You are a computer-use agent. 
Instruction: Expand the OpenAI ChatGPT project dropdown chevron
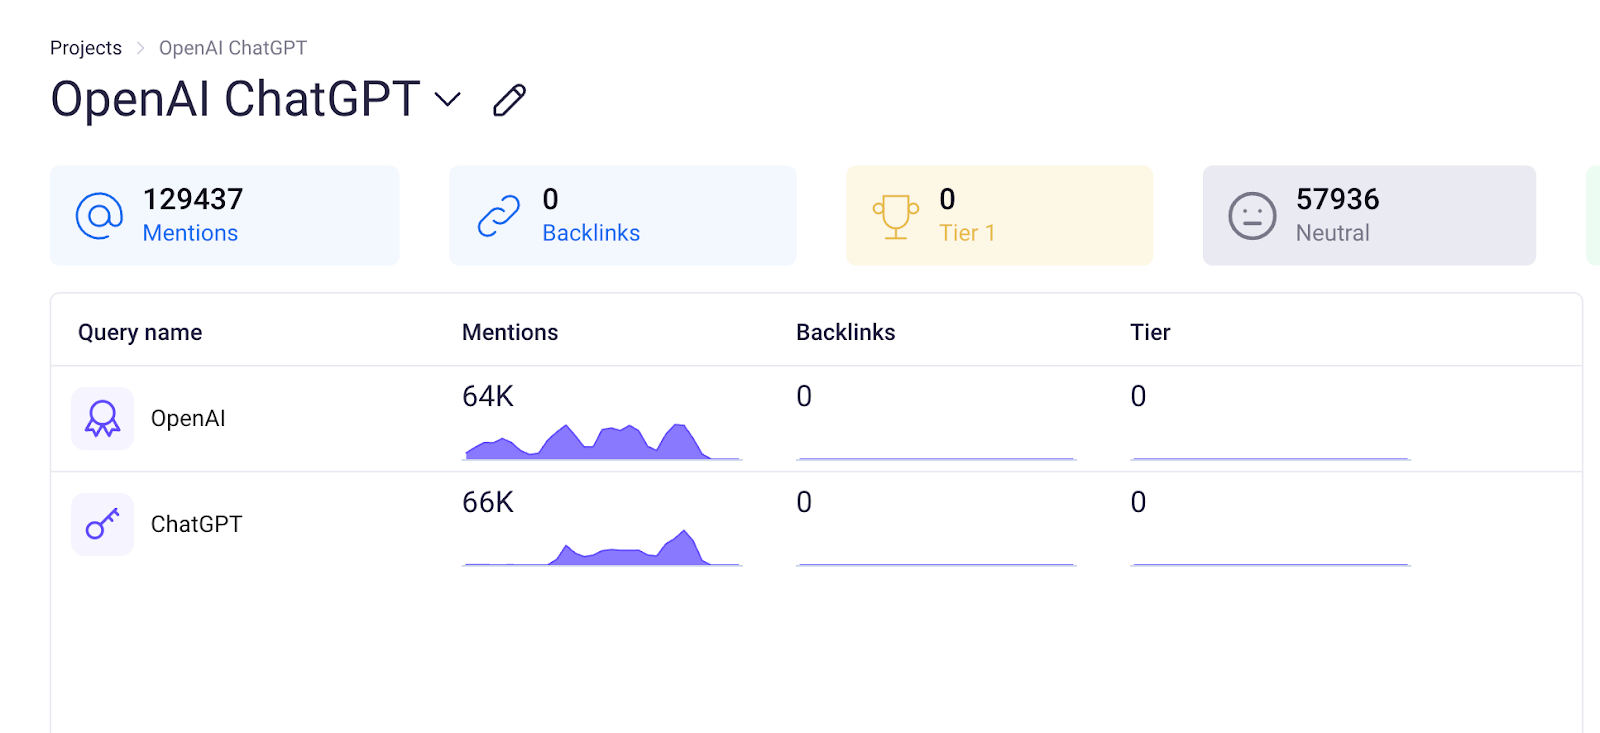click(x=448, y=99)
